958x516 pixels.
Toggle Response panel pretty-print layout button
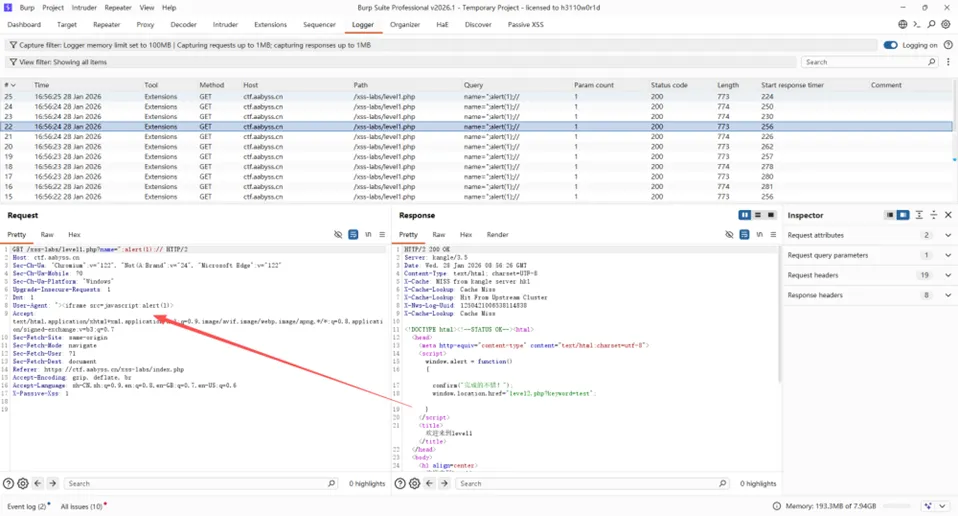coord(744,234)
